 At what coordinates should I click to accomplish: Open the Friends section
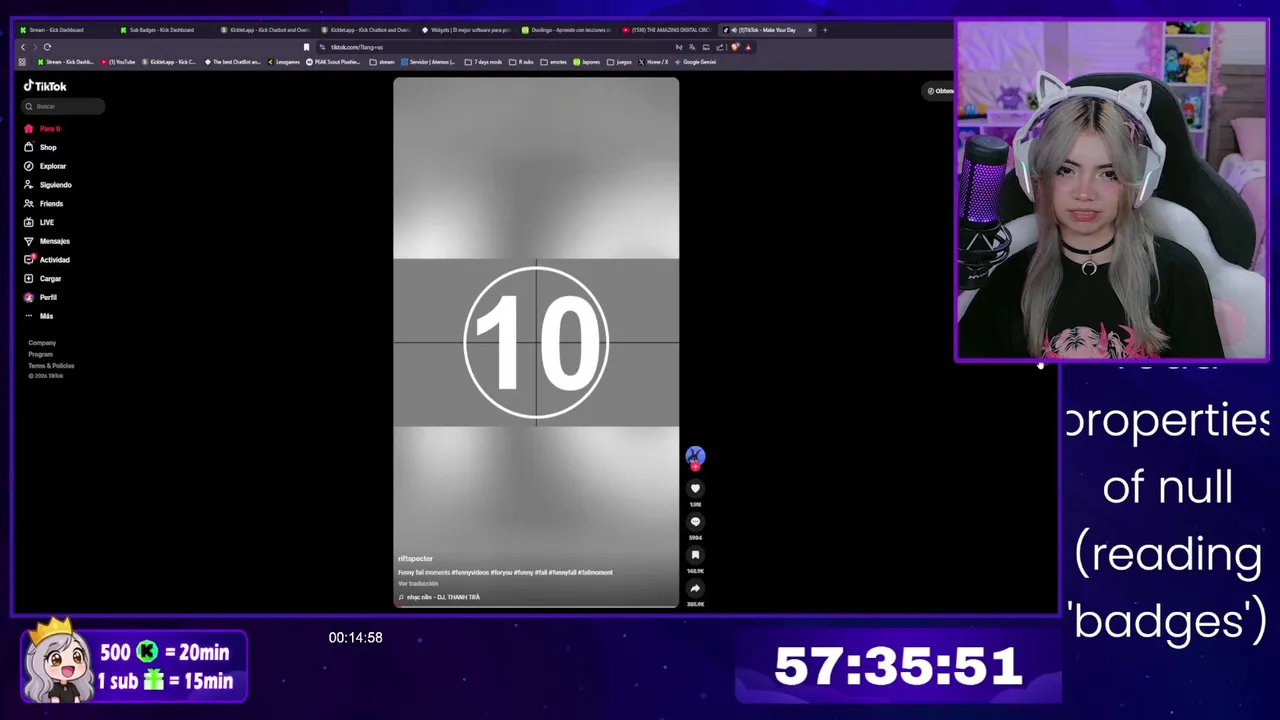pyautogui.click(x=43, y=204)
